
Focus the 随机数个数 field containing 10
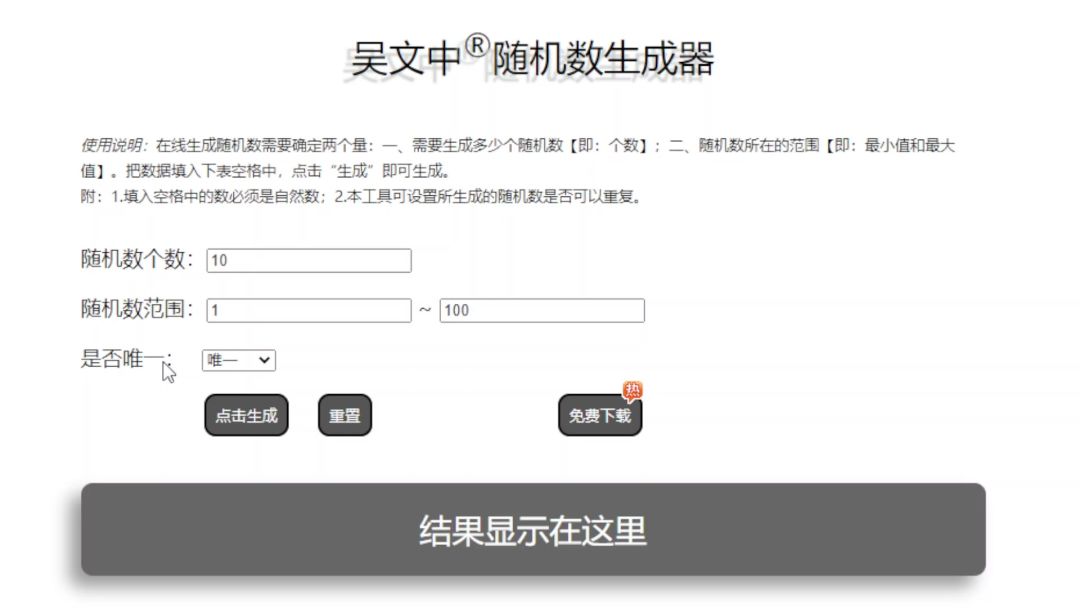[309, 260]
